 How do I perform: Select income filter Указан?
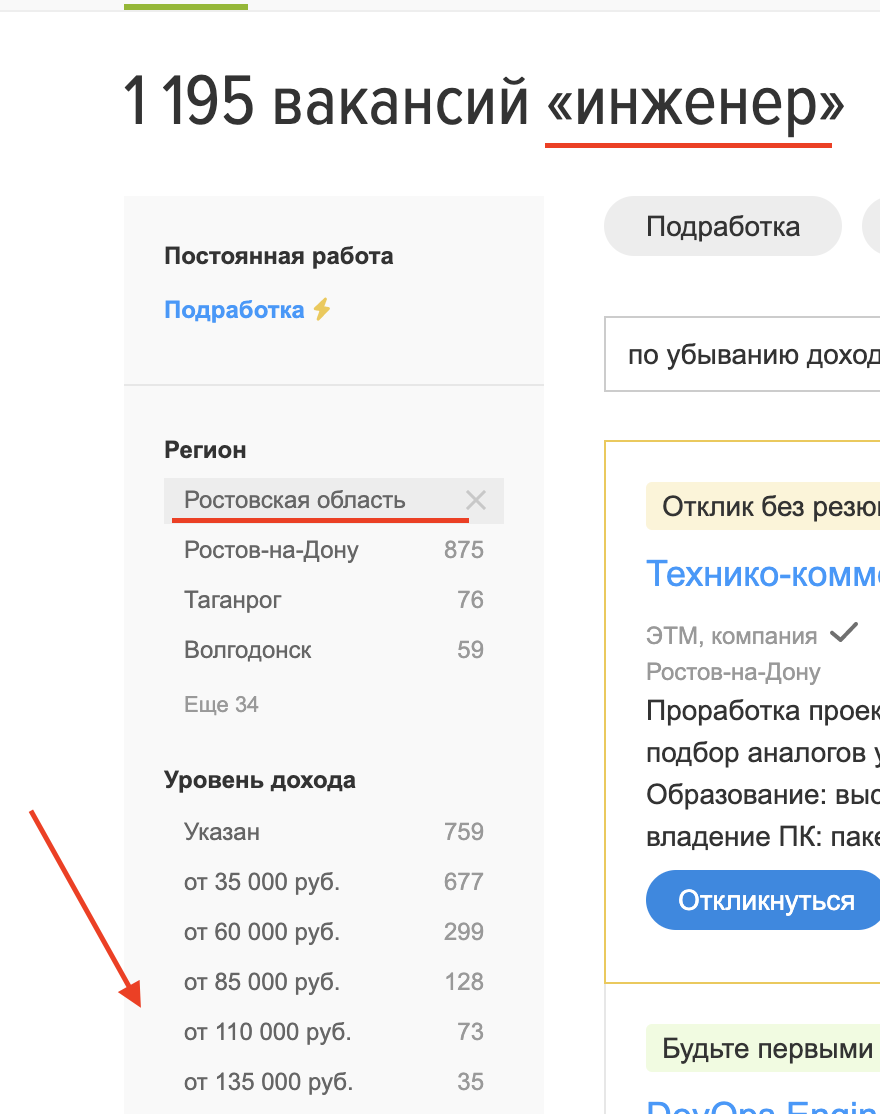coord(222,832)
